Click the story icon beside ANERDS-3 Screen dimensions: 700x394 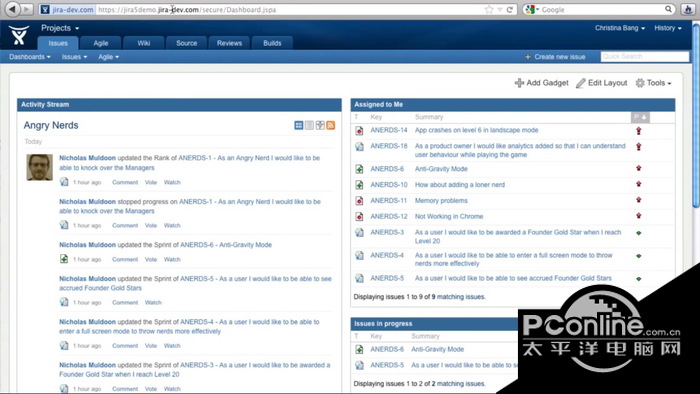[x=359, y=232]
